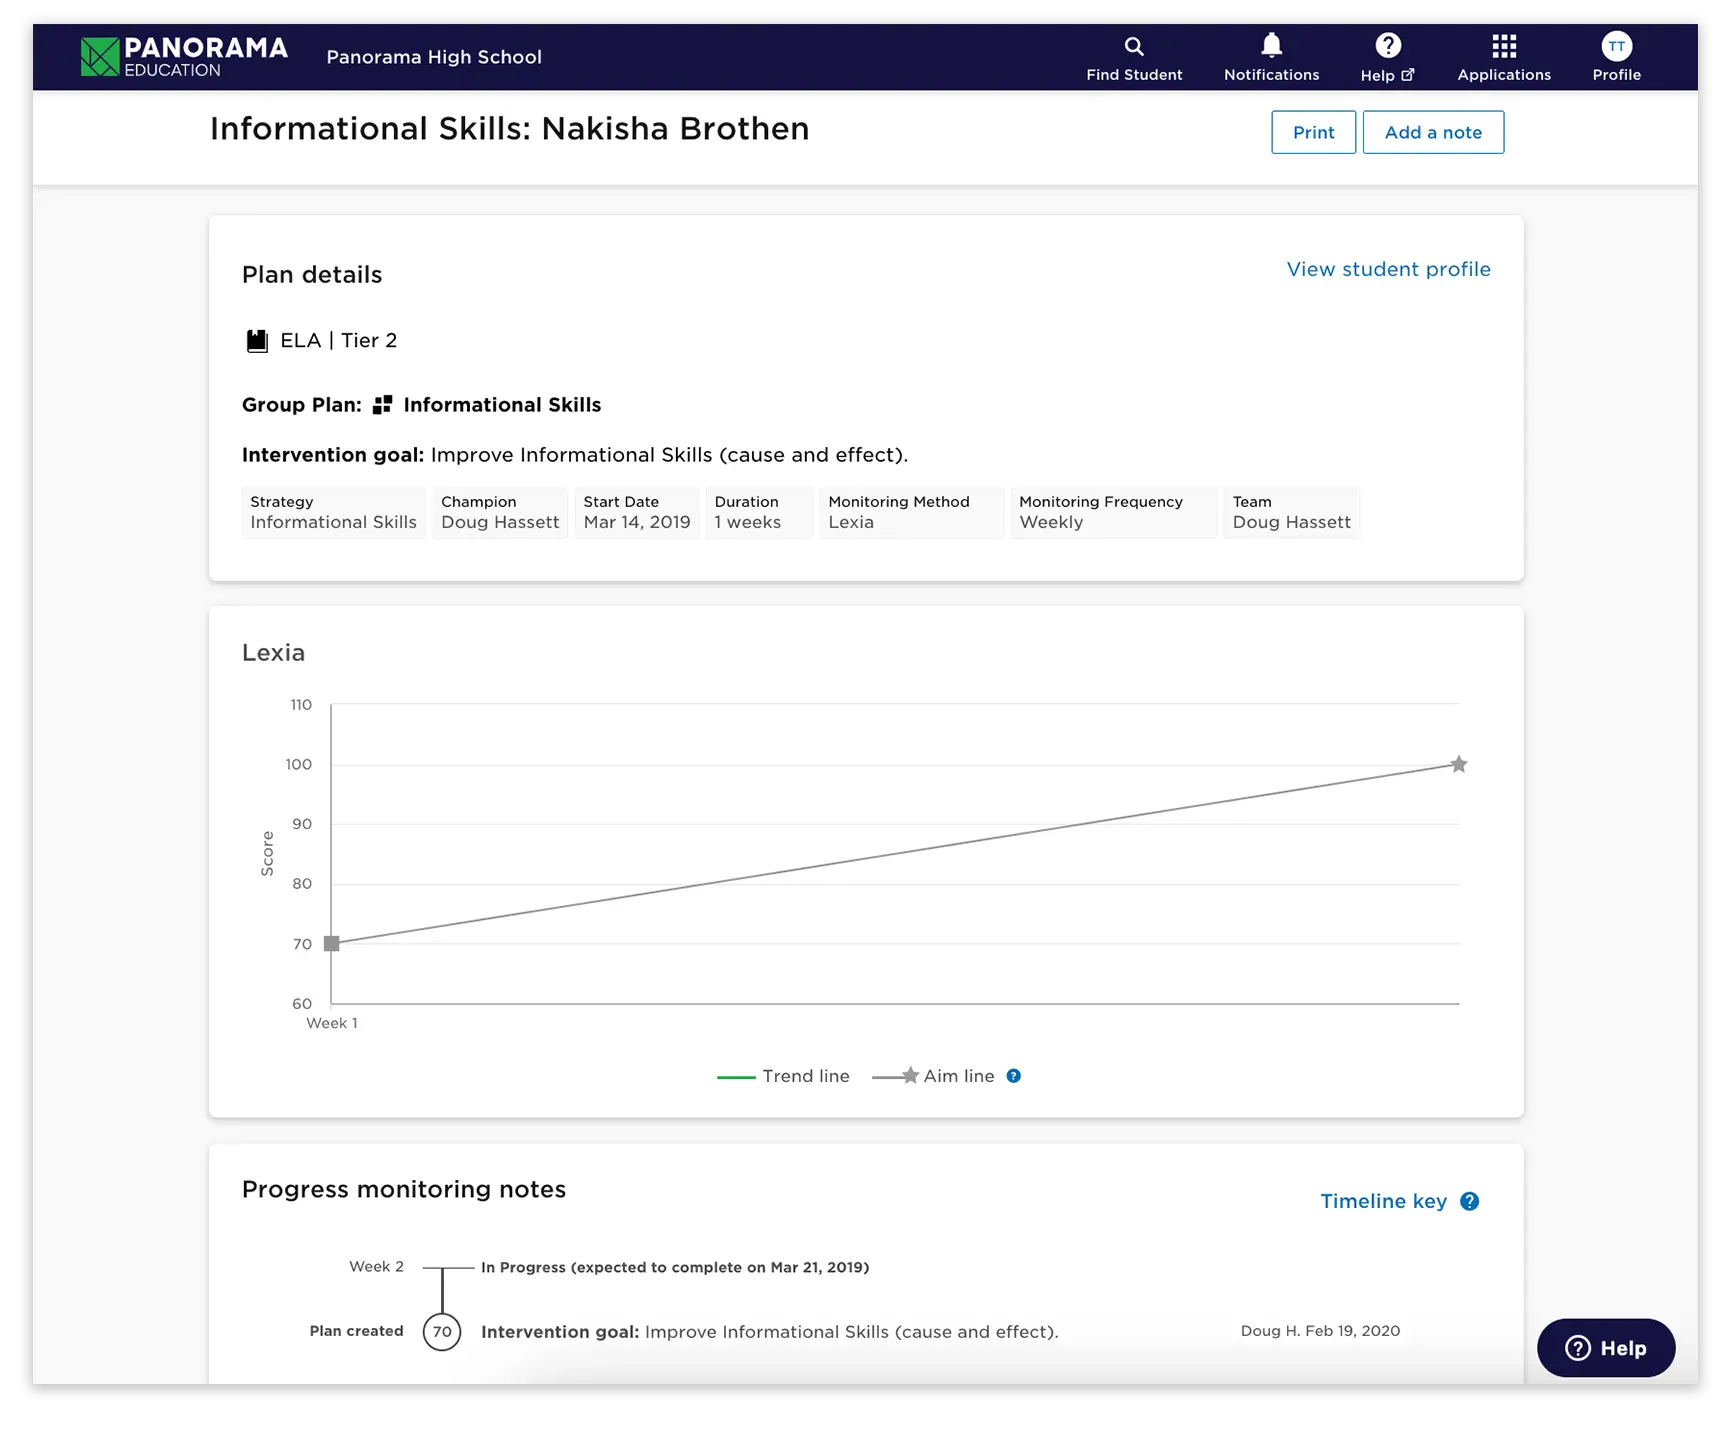This screenshot has width=1730, height=1432.
Task: Click the Champion Doug Hassett field
Action: (x=500, y=512)
